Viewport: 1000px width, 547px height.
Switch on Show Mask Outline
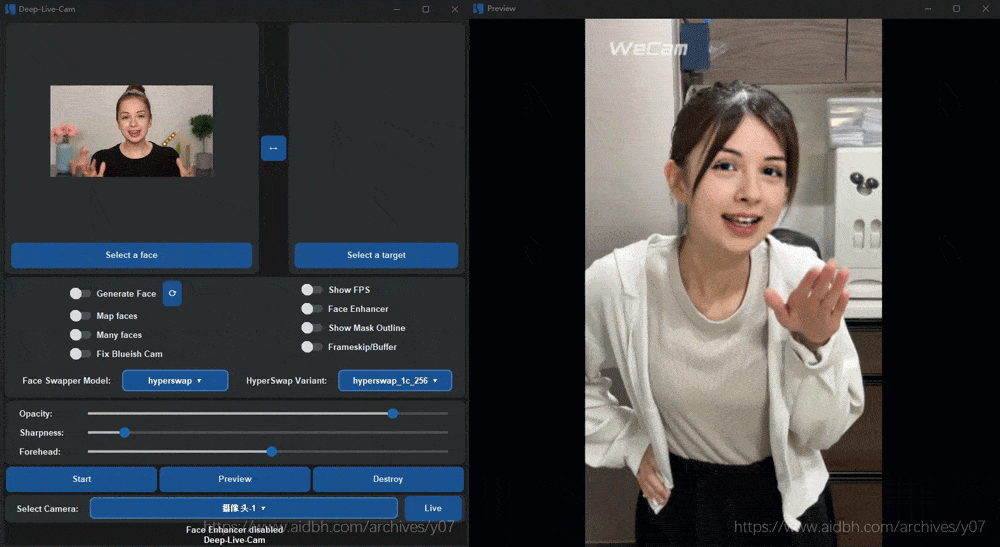(312, 328)
